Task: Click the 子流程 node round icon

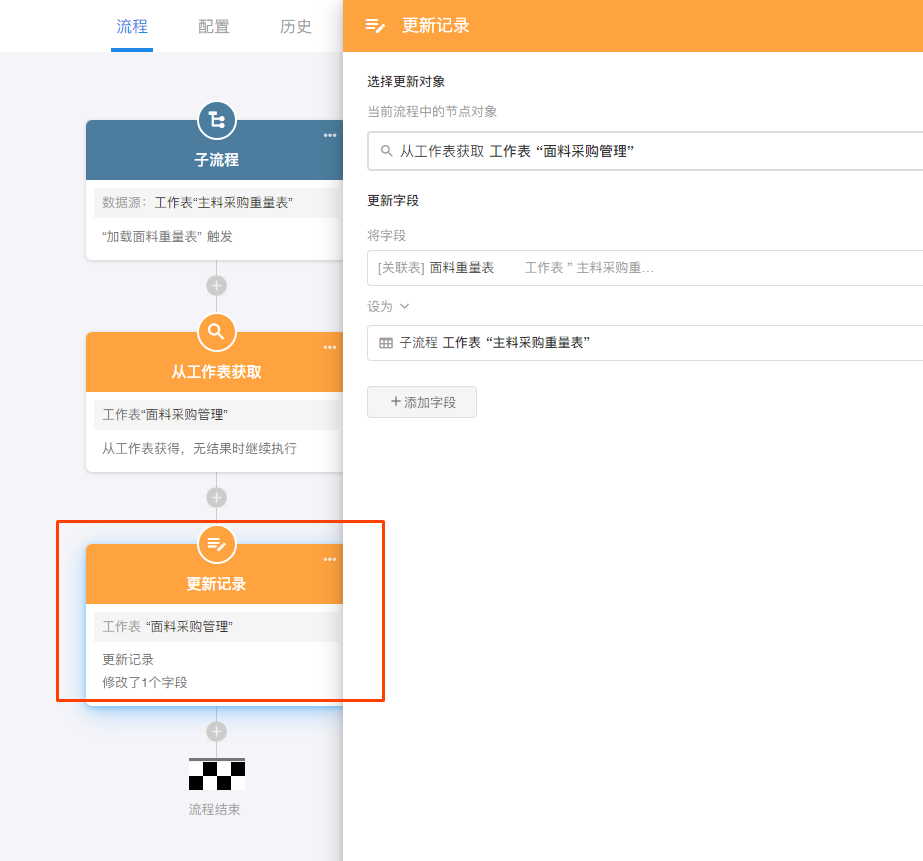Action: tap(217, 121)
